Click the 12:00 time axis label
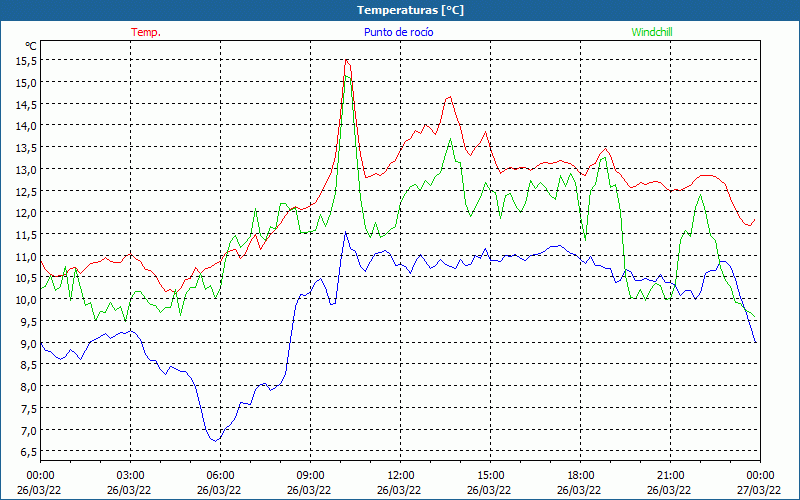The image size is (800, 500). pos(401,476)
